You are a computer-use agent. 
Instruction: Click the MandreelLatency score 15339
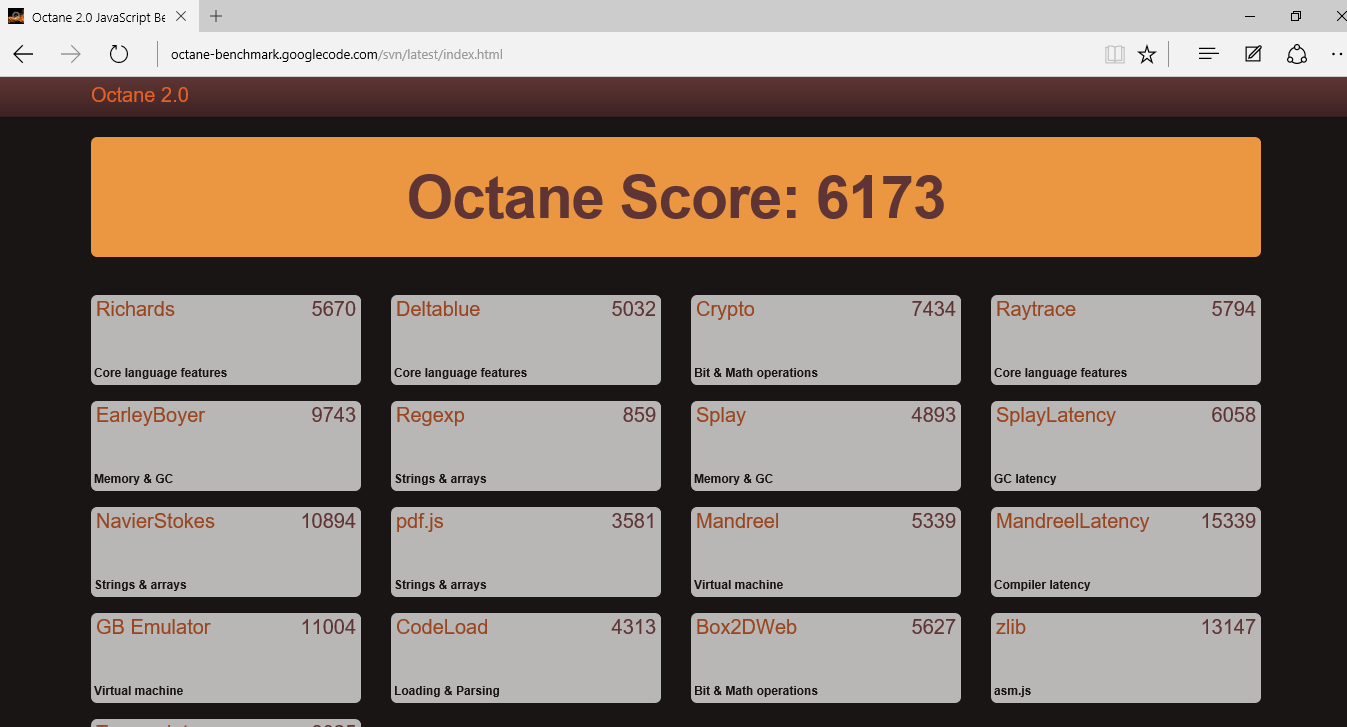pyautogui.click(x=1228, y=521)
